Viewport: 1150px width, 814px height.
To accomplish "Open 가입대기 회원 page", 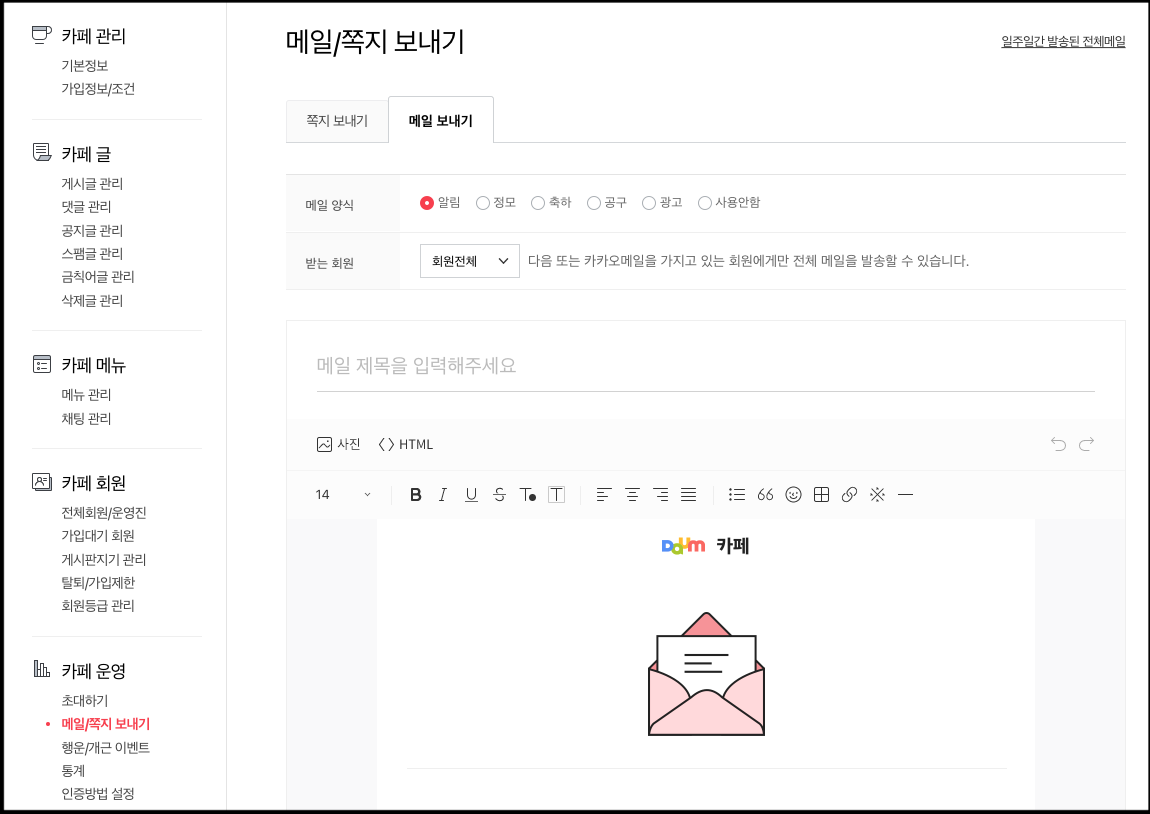I will (98, 536).
